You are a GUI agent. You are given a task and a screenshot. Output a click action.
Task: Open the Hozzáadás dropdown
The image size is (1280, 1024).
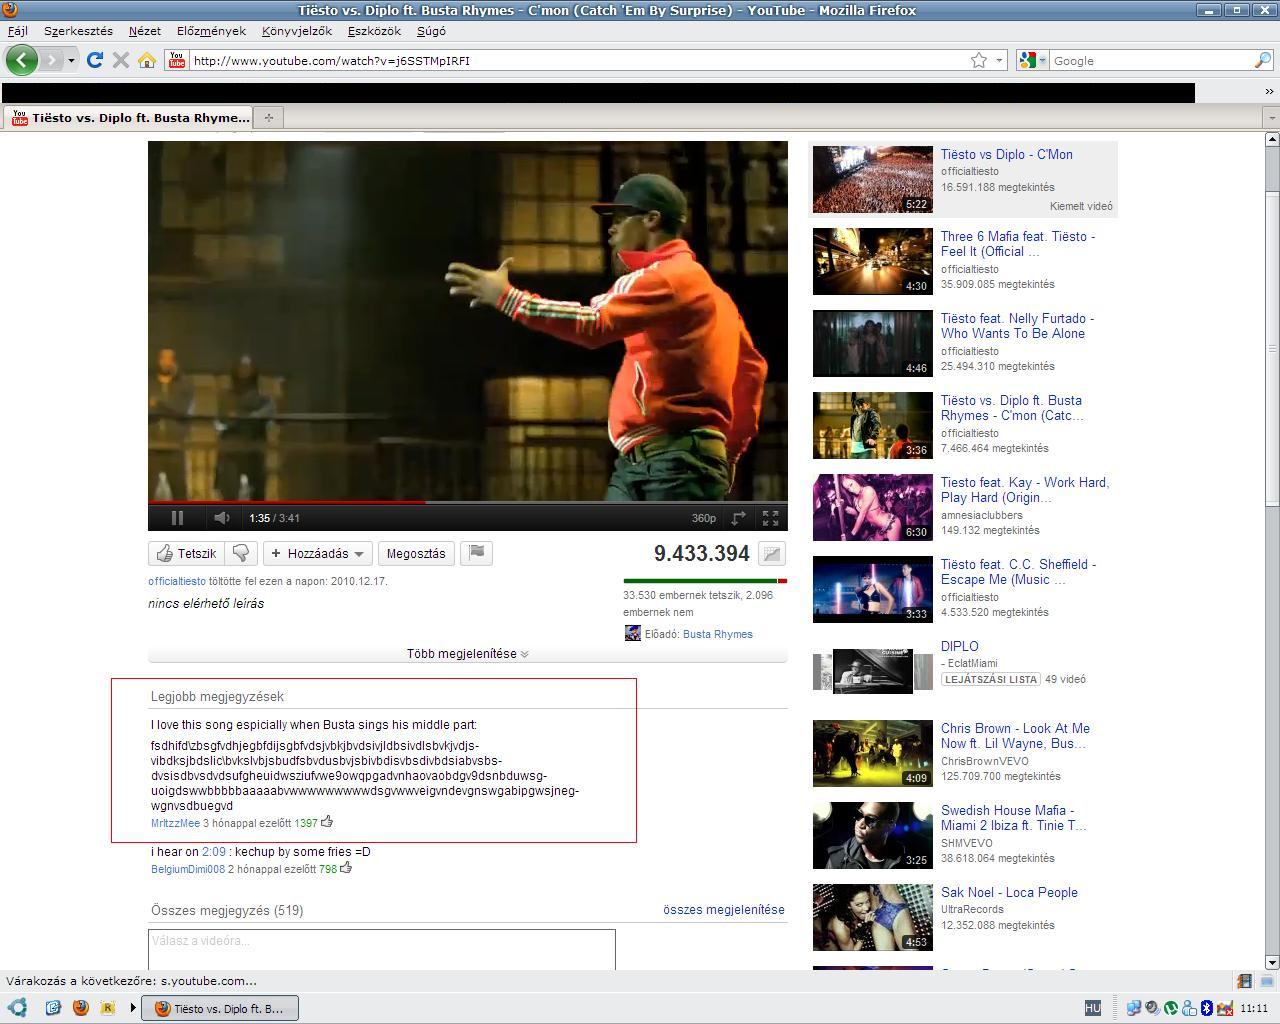click(317, 553)
